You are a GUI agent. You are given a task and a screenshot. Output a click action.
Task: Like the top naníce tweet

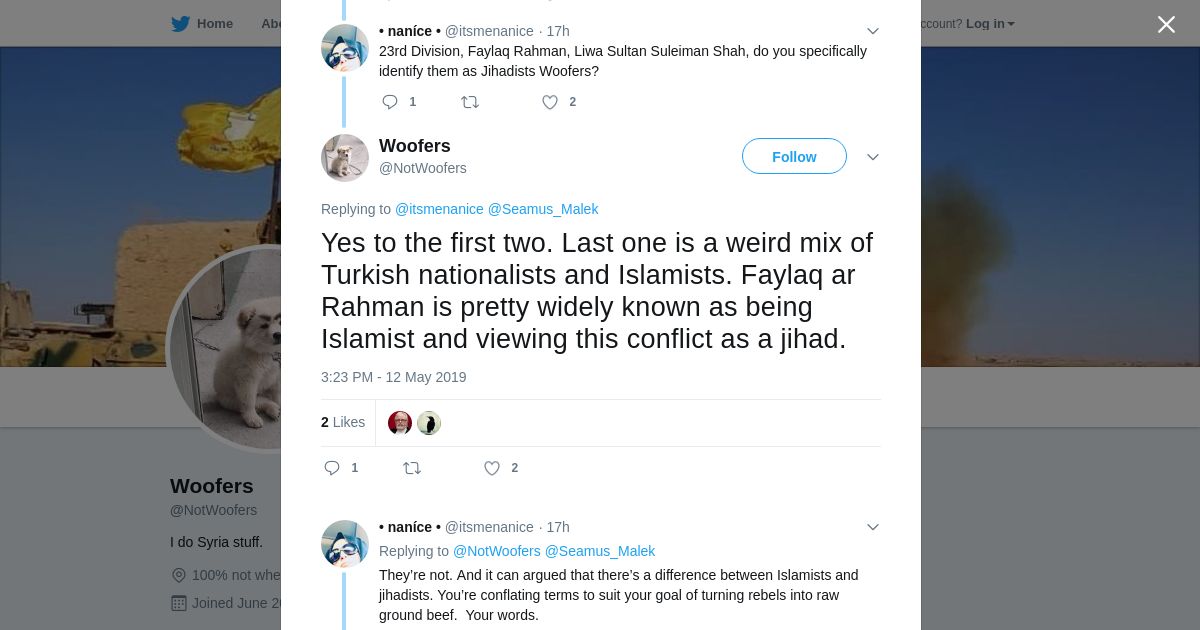coord(550,102)
